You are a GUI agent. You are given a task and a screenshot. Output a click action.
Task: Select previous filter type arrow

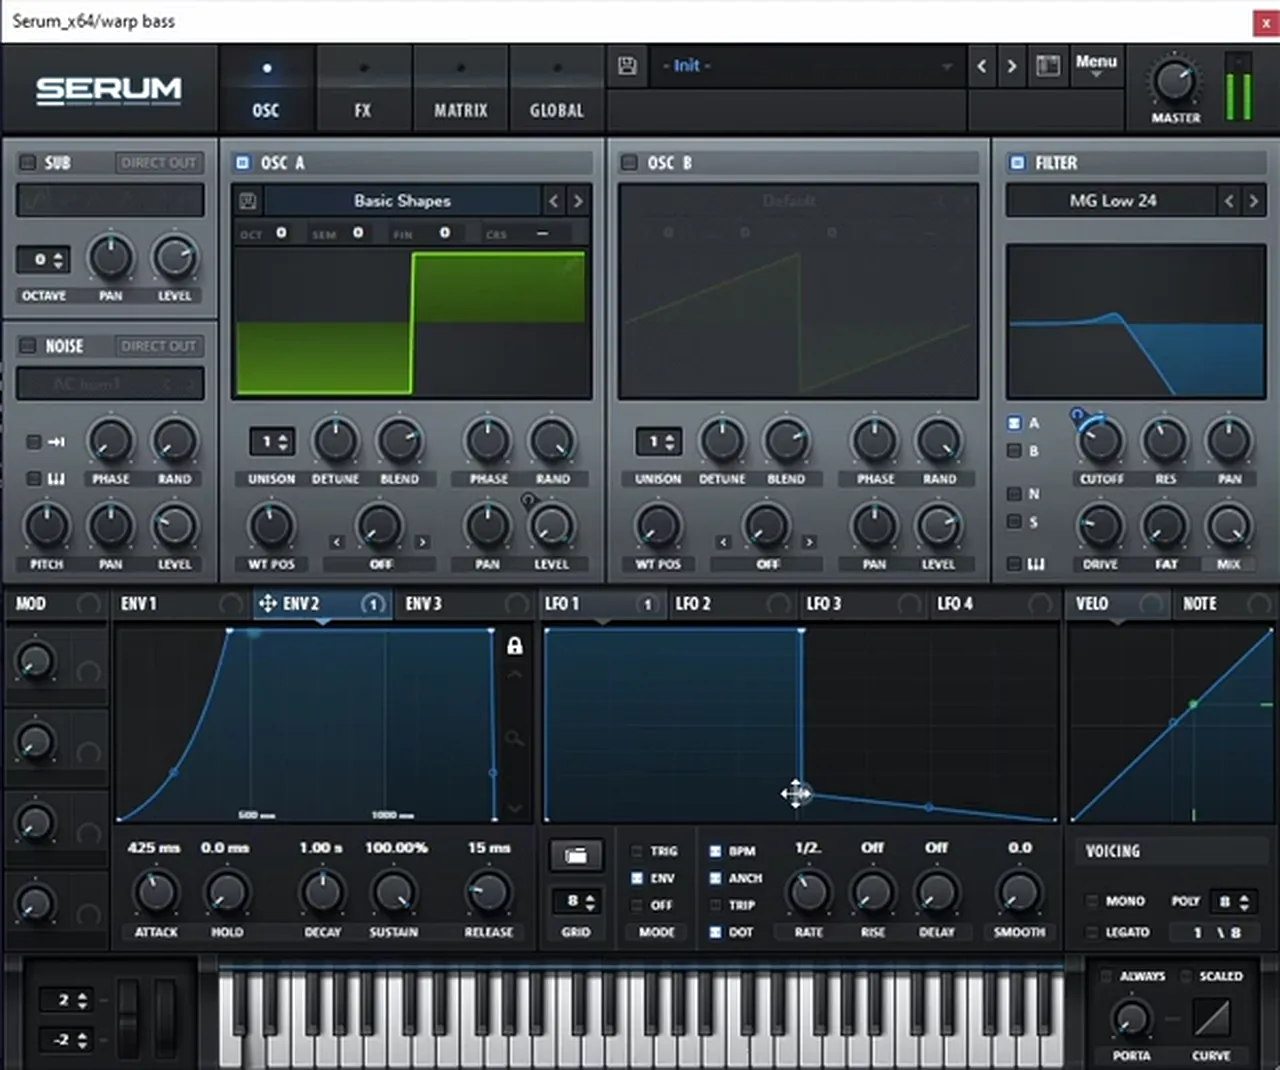coord(1230,201)
